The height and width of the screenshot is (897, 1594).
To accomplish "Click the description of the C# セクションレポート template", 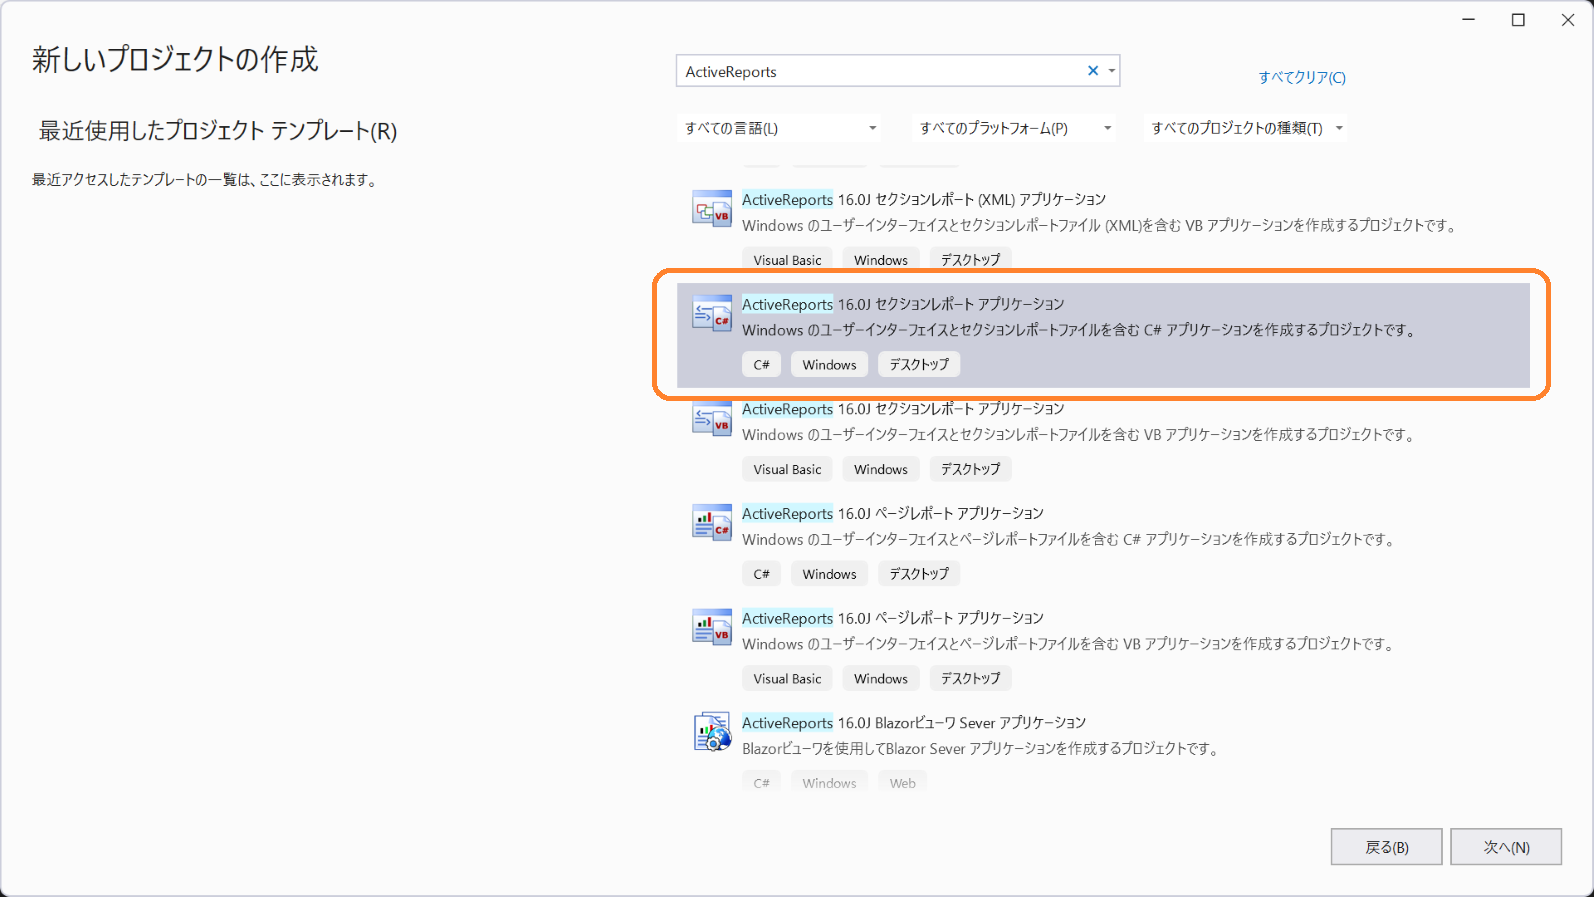I will 1079,330.
